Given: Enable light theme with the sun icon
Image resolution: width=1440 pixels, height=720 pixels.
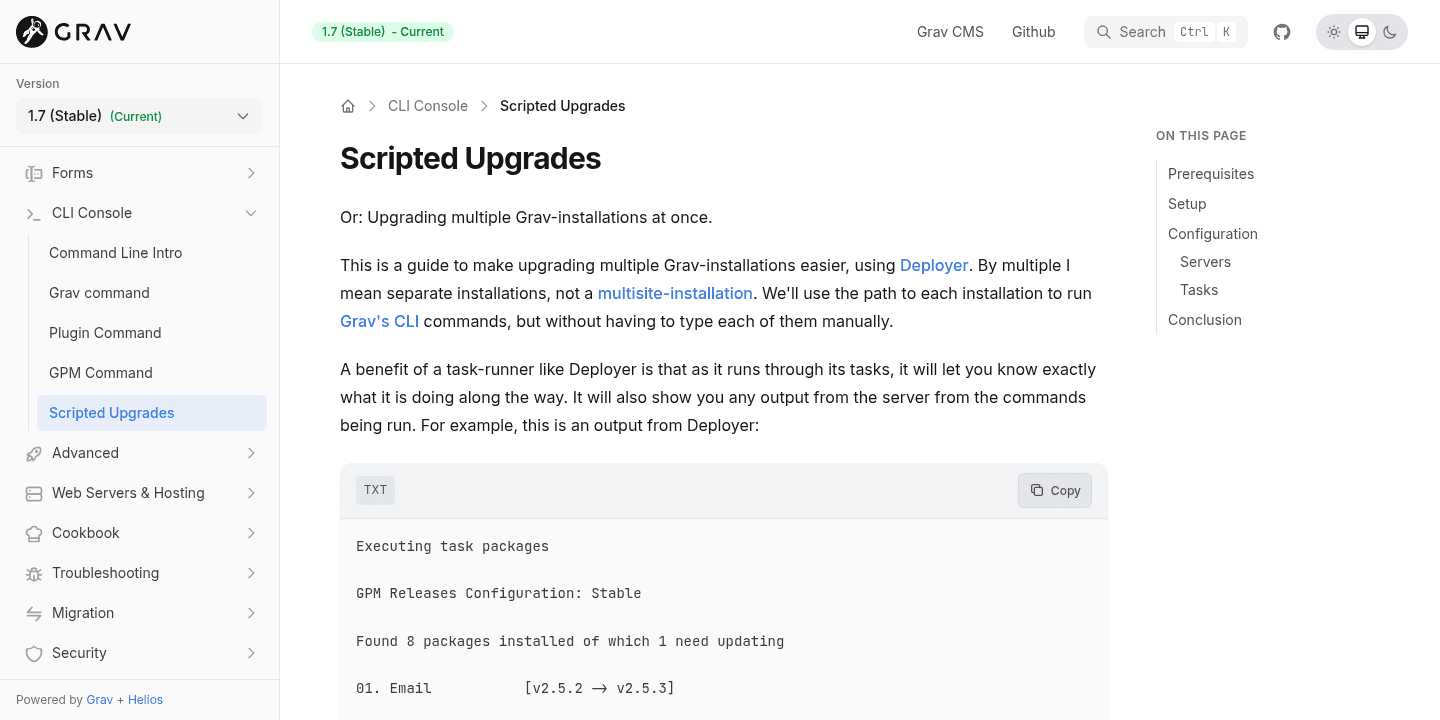Looking at the screenshot, I should 1334,31.
